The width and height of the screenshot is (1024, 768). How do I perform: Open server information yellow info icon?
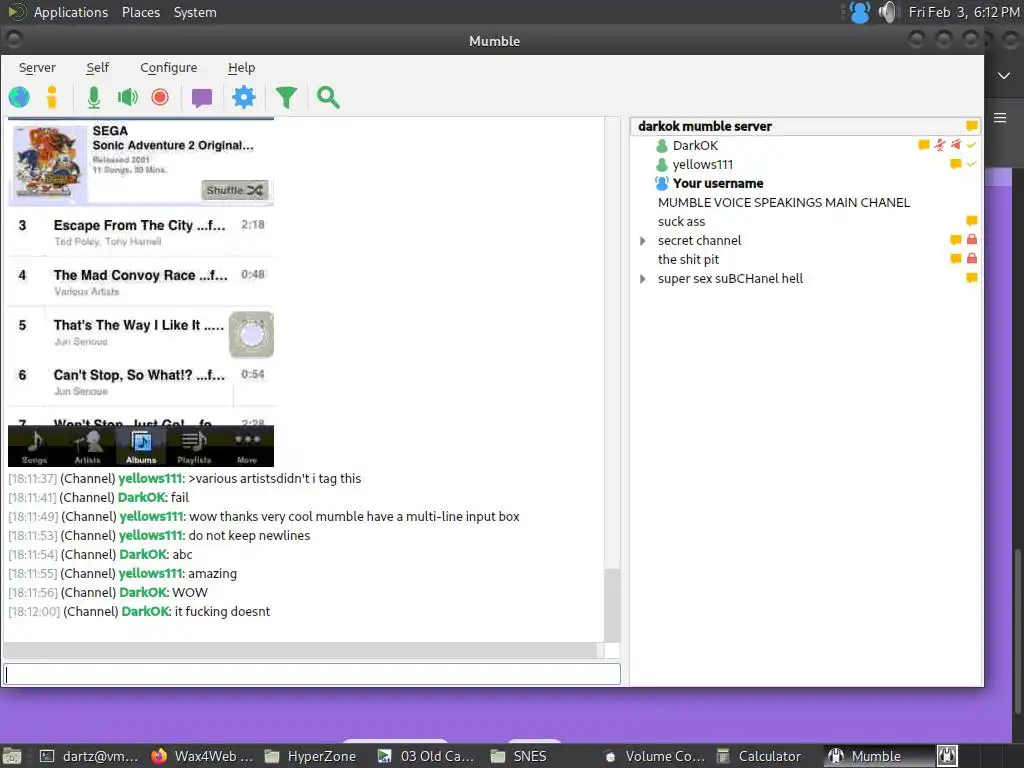coord(52,97)
